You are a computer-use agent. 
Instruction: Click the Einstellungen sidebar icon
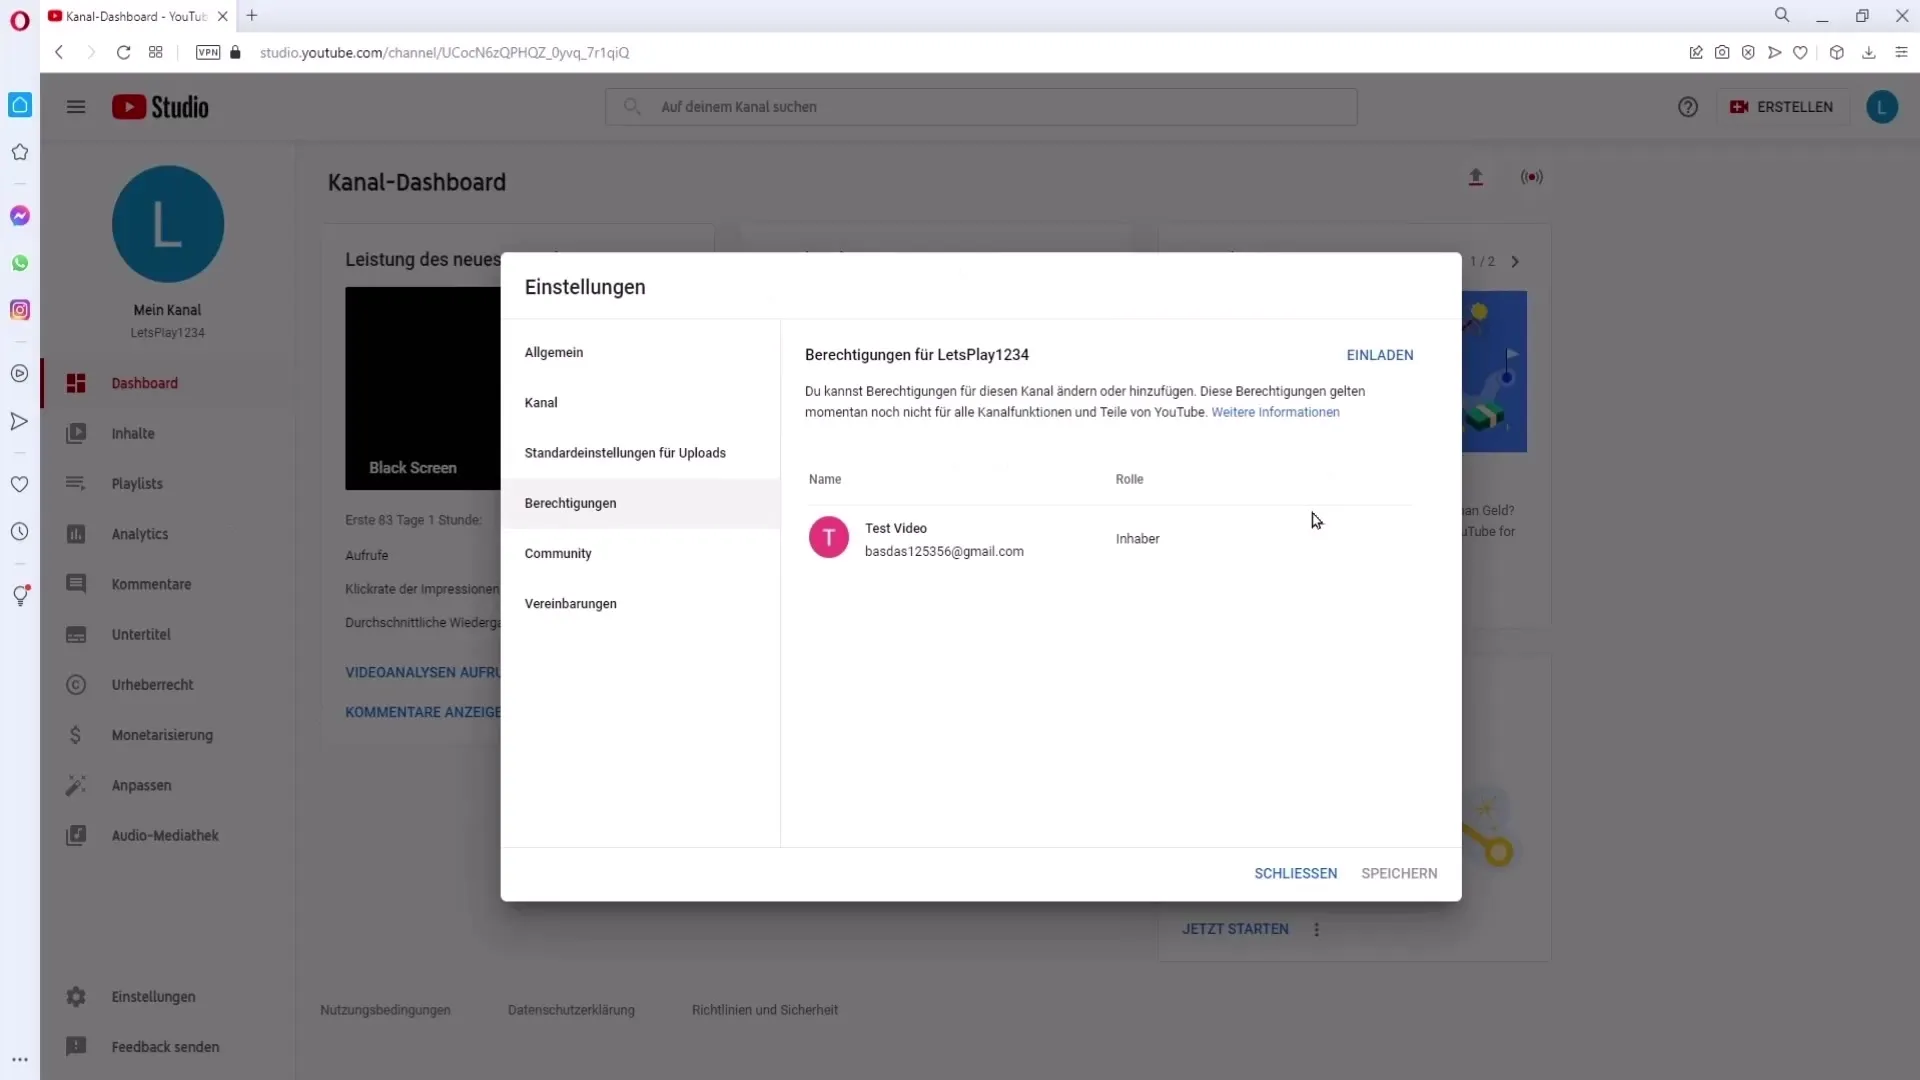[75, 997]
